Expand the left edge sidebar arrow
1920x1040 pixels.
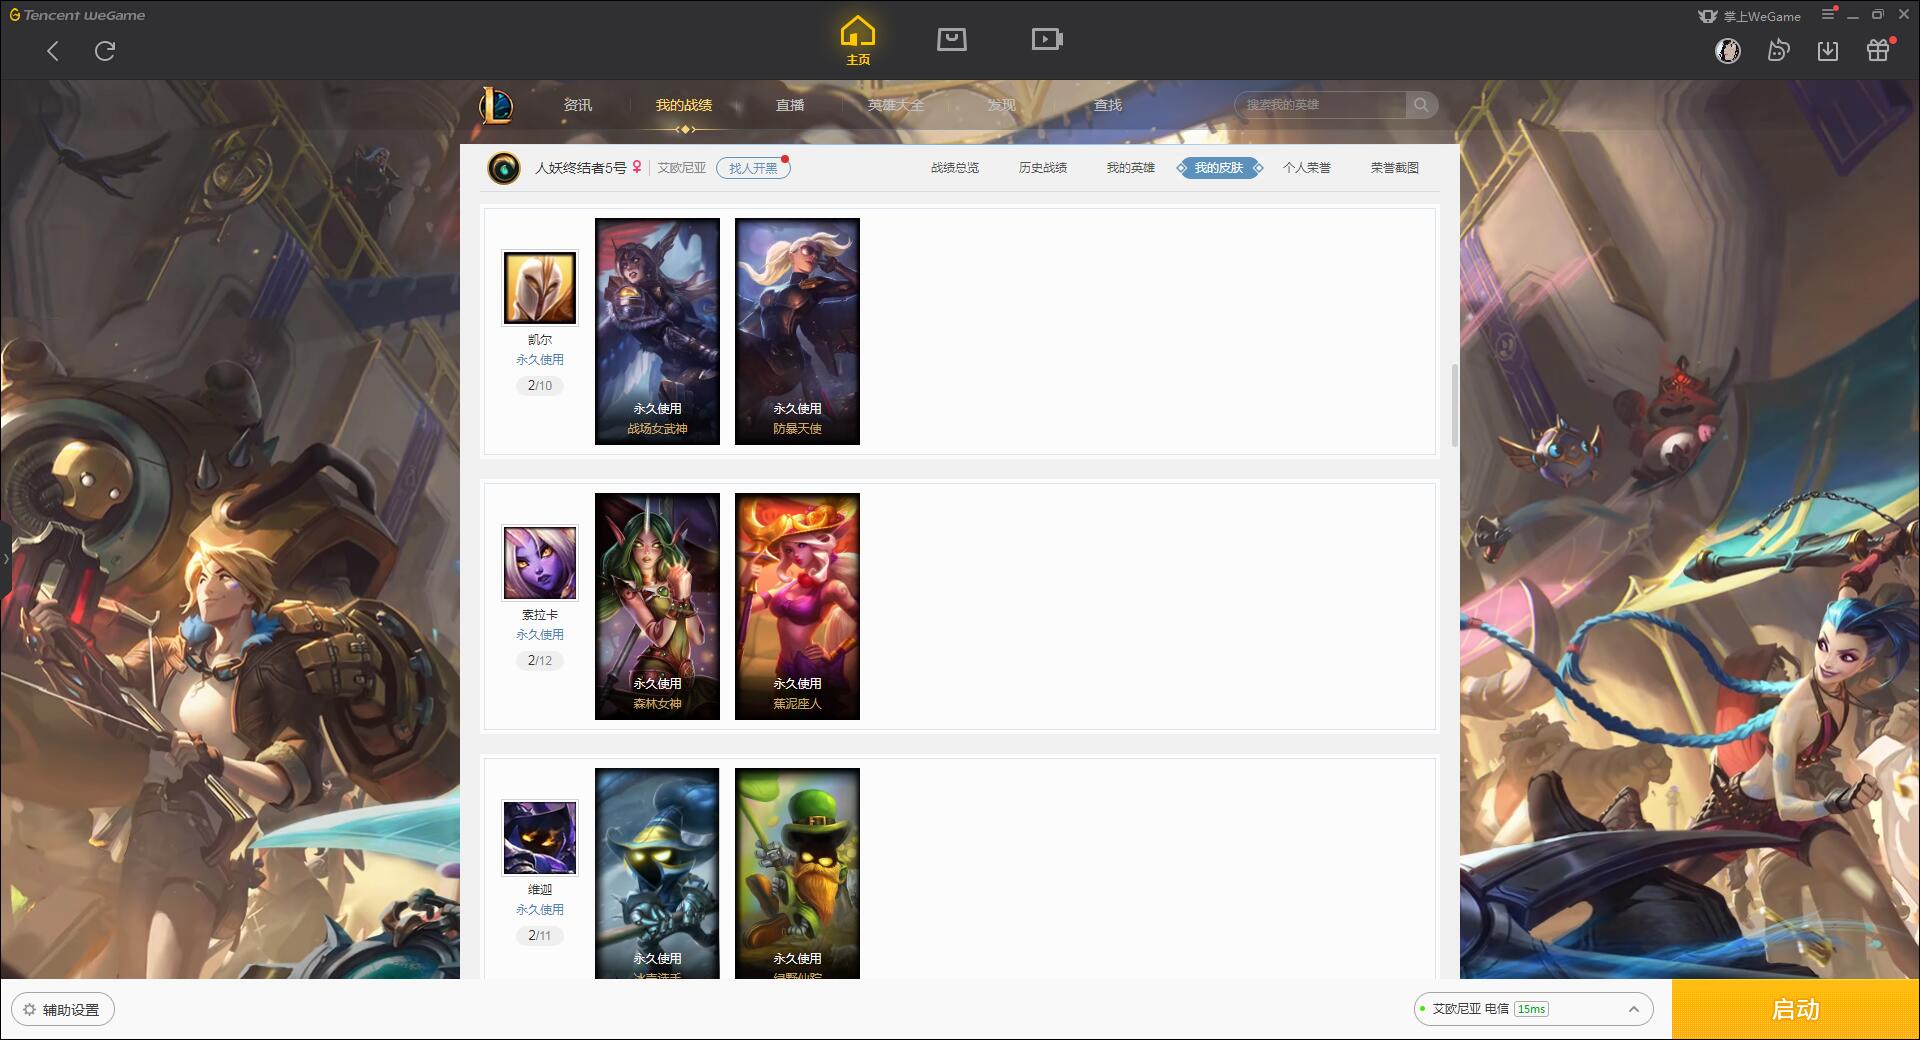tap(5, 558)
